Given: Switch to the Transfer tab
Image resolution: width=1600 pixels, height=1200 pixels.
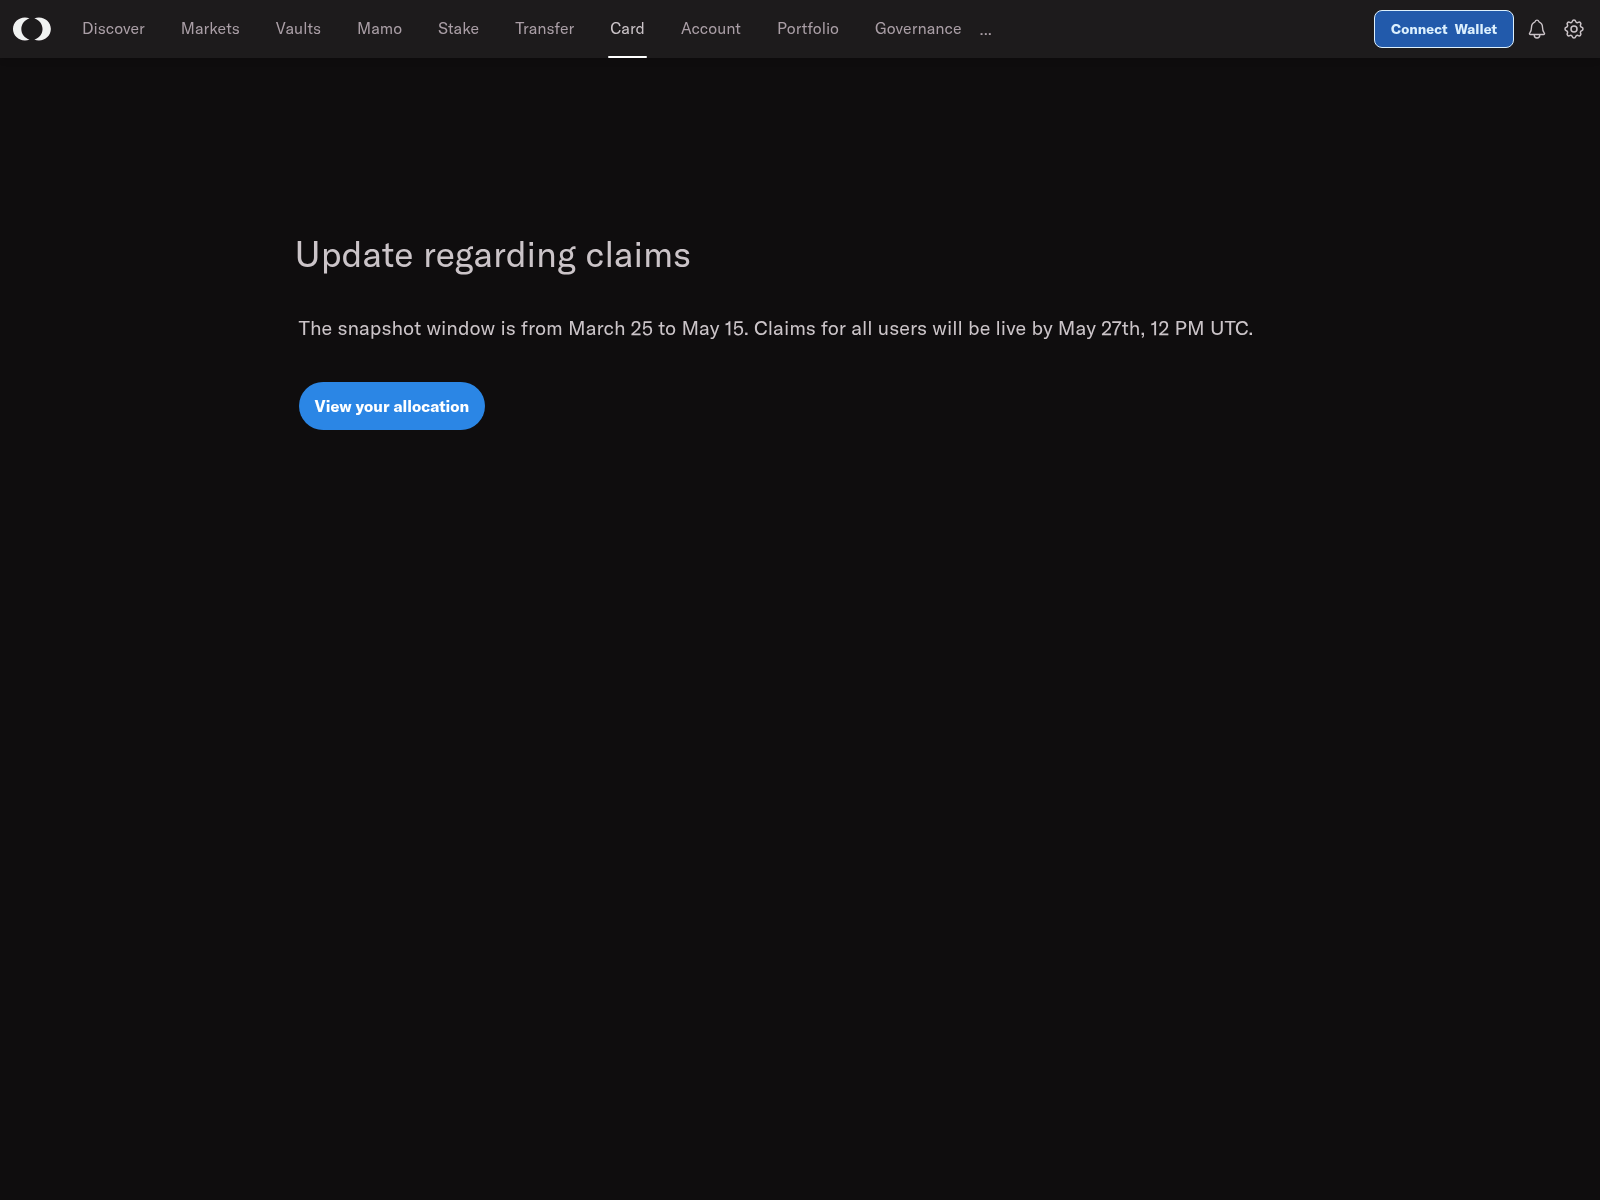Looking at the screenshot, I should point(544,29).
